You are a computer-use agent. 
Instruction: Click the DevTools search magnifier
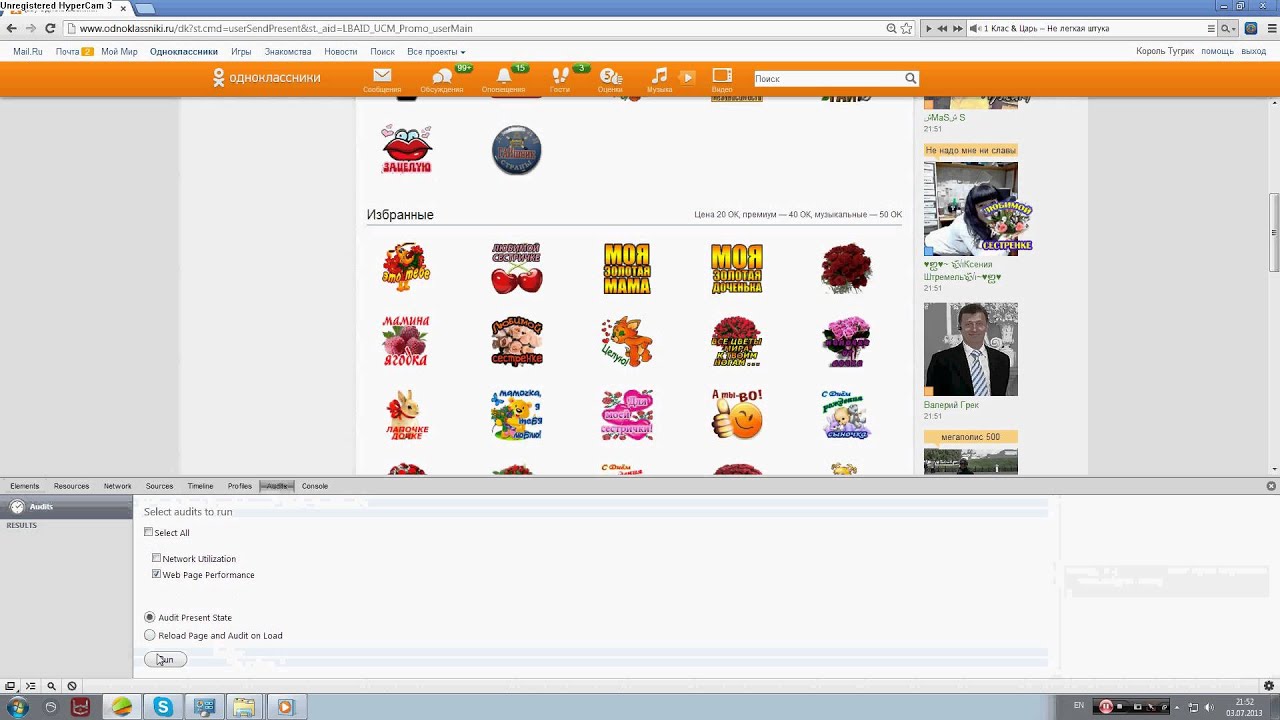[x=51, y=686]
